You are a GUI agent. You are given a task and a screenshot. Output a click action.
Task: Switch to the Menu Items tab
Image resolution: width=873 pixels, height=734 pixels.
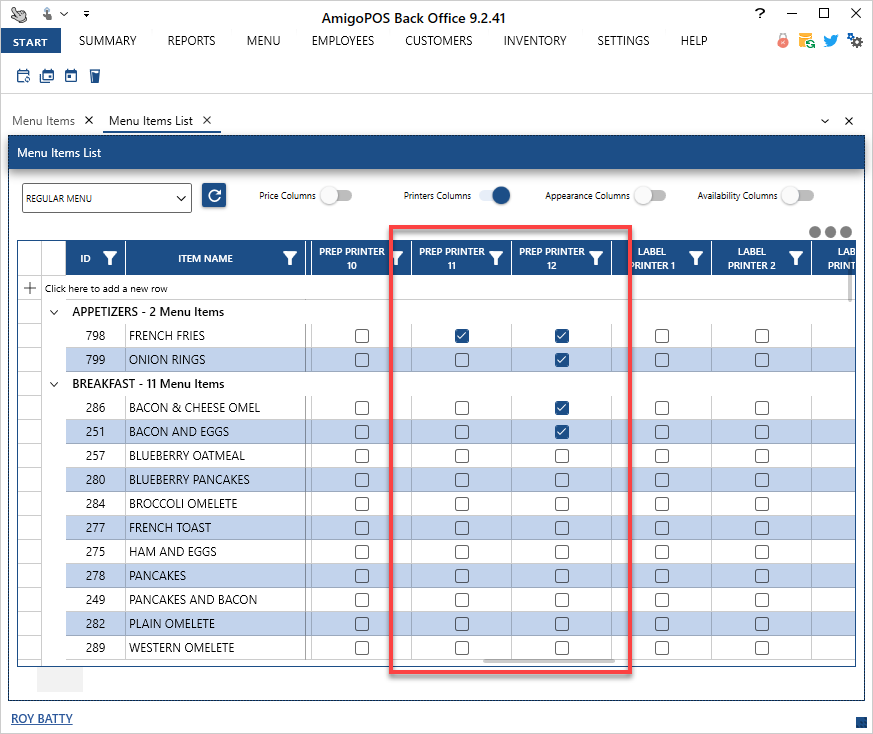point(43,121)
